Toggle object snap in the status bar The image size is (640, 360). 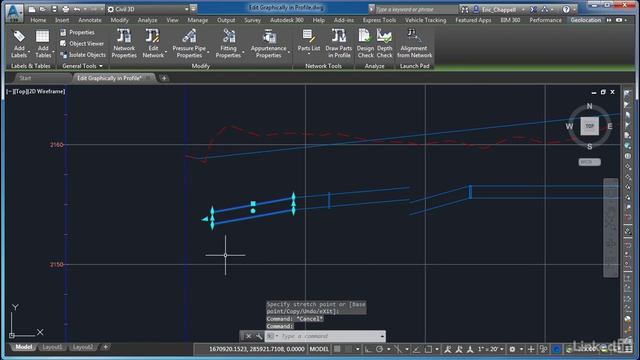(428, 349)
